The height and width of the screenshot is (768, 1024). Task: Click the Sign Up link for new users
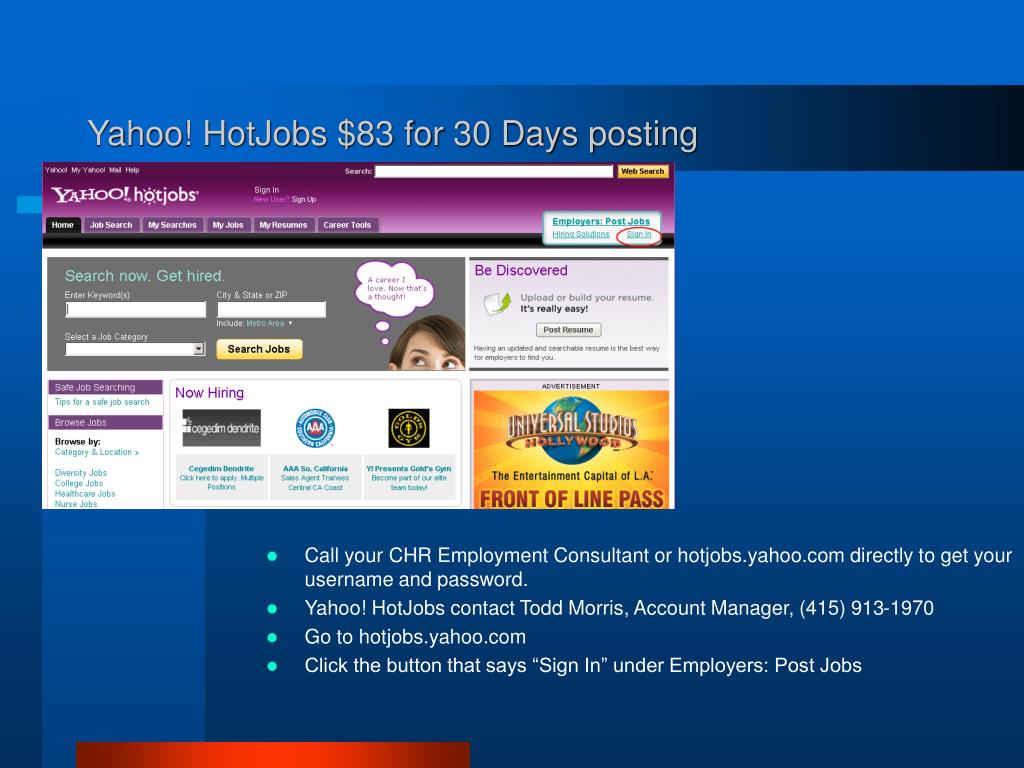(304, 200)
